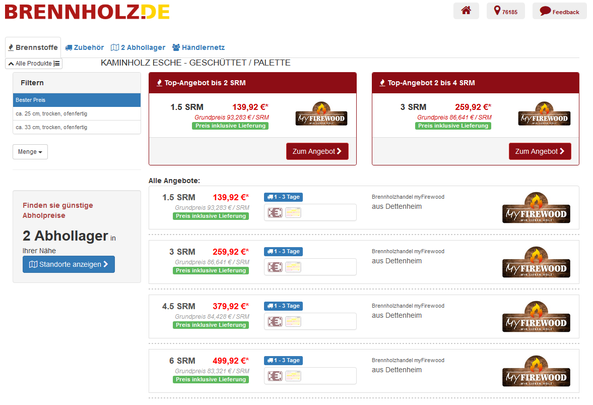593x405 pixels.
Task: Click myFirewood logo in 1.5 SRM offer row
Action: pos(536,208)
